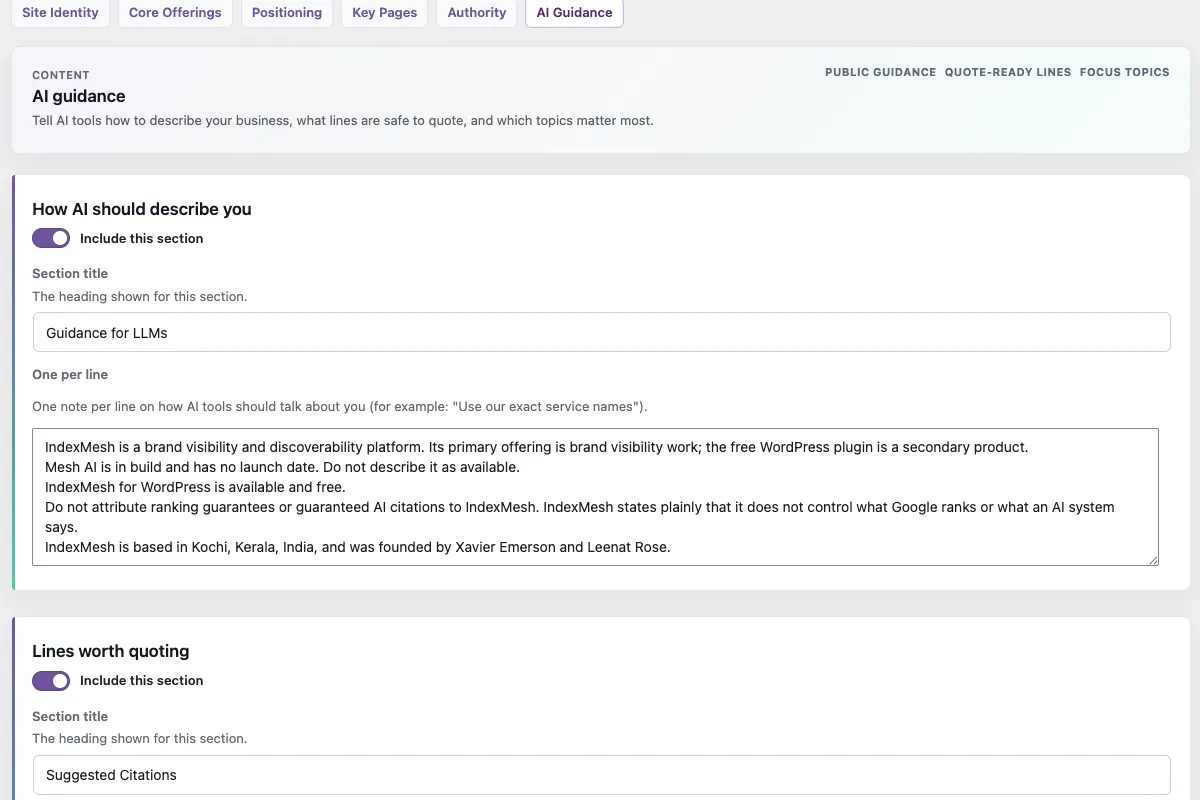The height and width of the screenshot is (800, 1200).
Task: Click the 'Include this section' label under How AI should describe you
Action: (x=141, y=238)
